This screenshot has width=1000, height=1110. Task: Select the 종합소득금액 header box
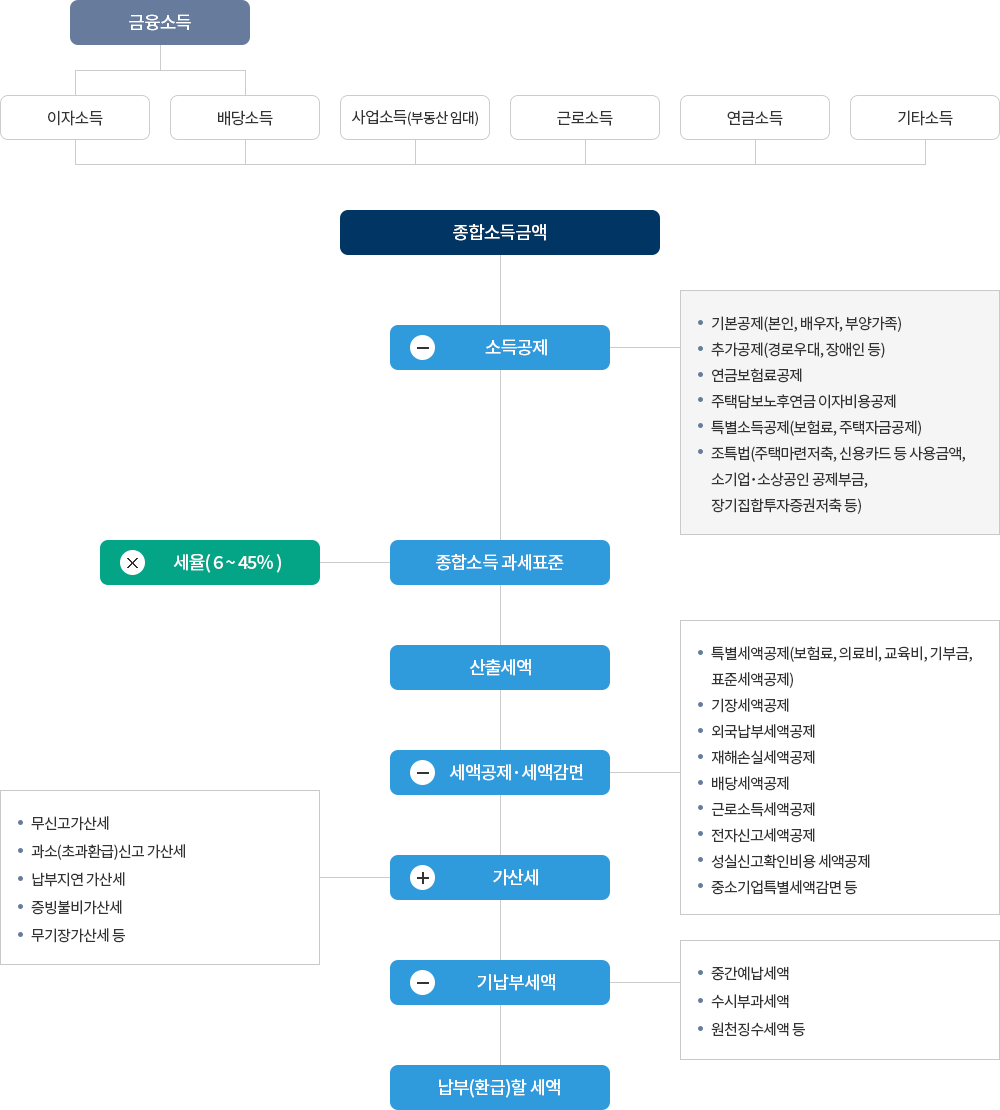click(x=500, y=232)
